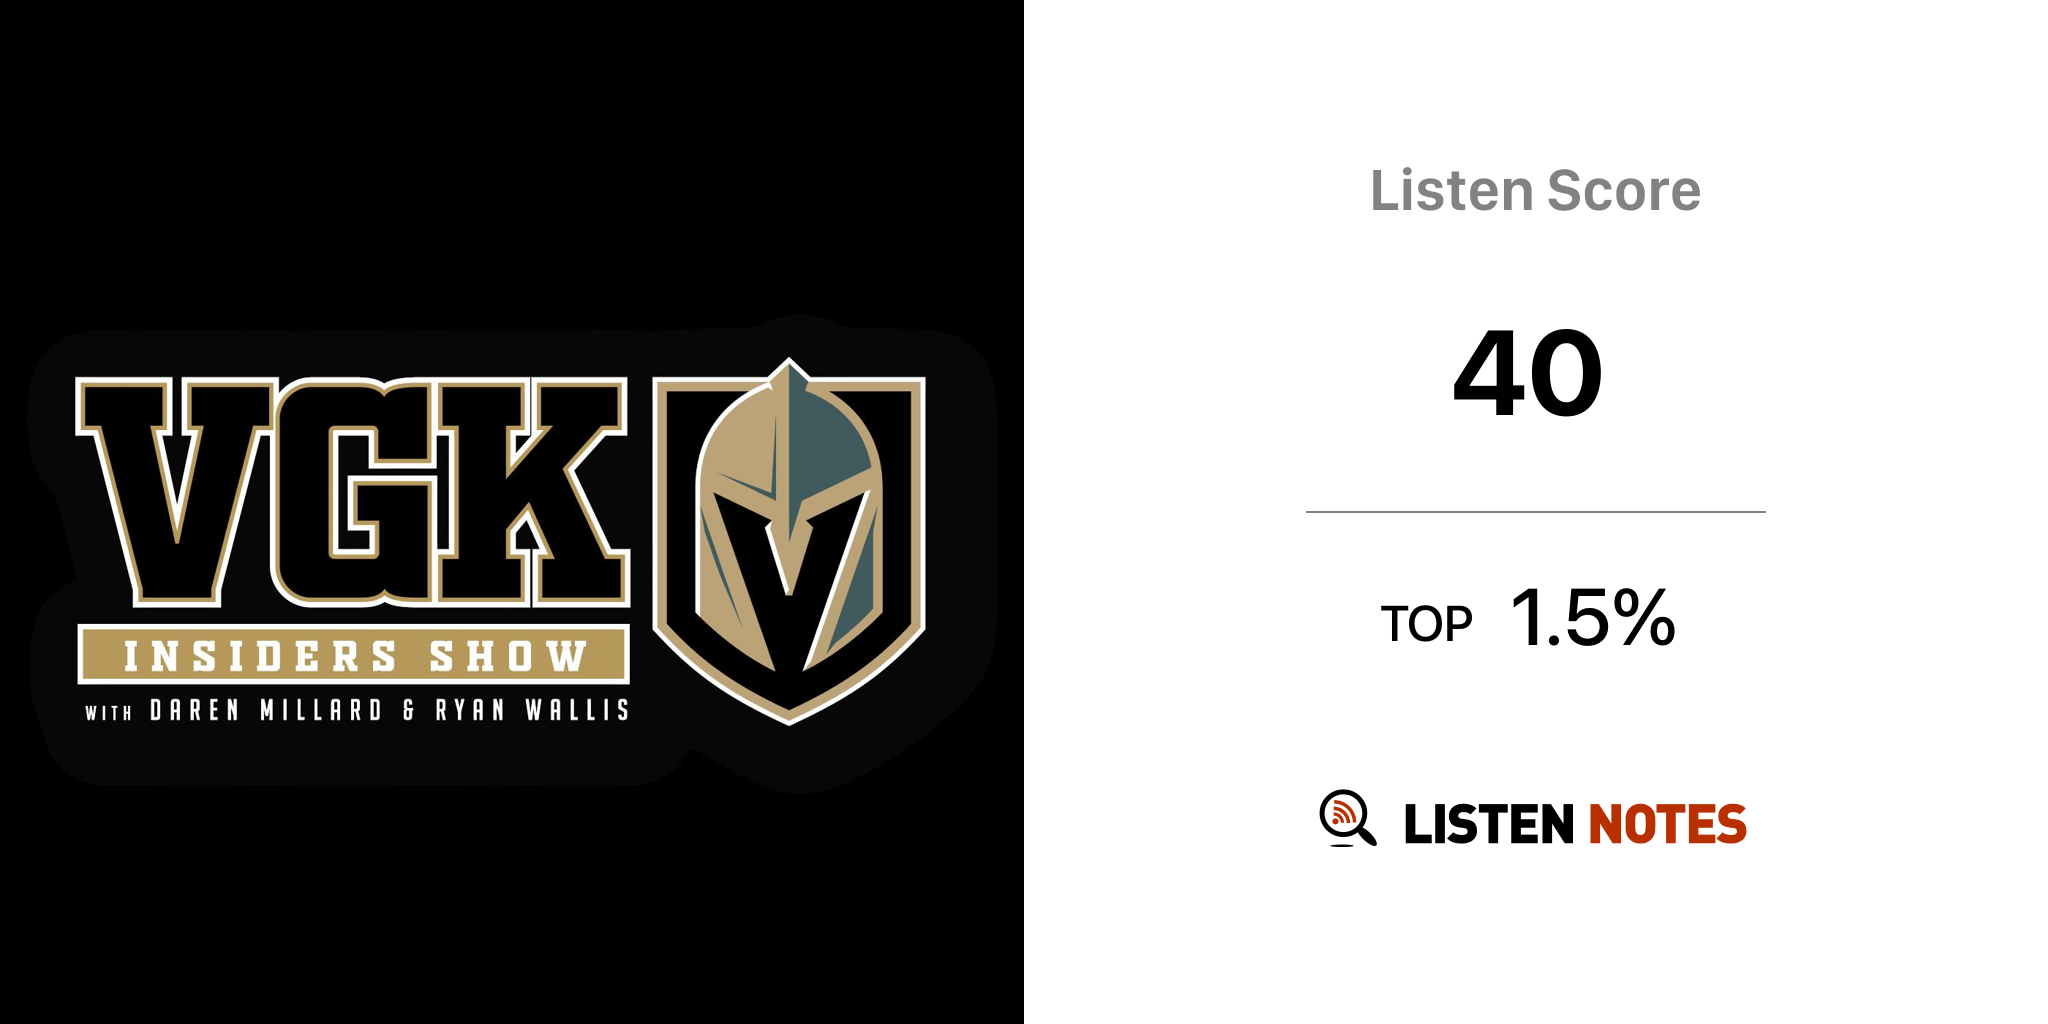2048x1024 pixels.
Task: Click the Listen Score heading
Action: pos(1535,191)
